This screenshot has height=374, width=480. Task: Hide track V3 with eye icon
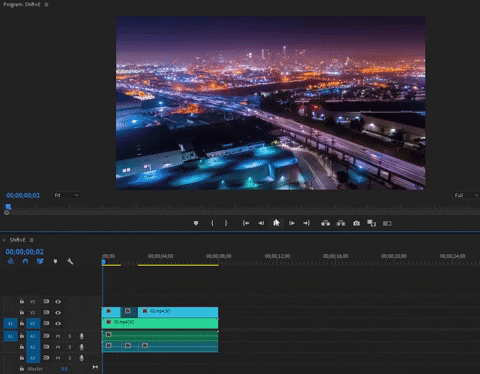click(58, 302)
